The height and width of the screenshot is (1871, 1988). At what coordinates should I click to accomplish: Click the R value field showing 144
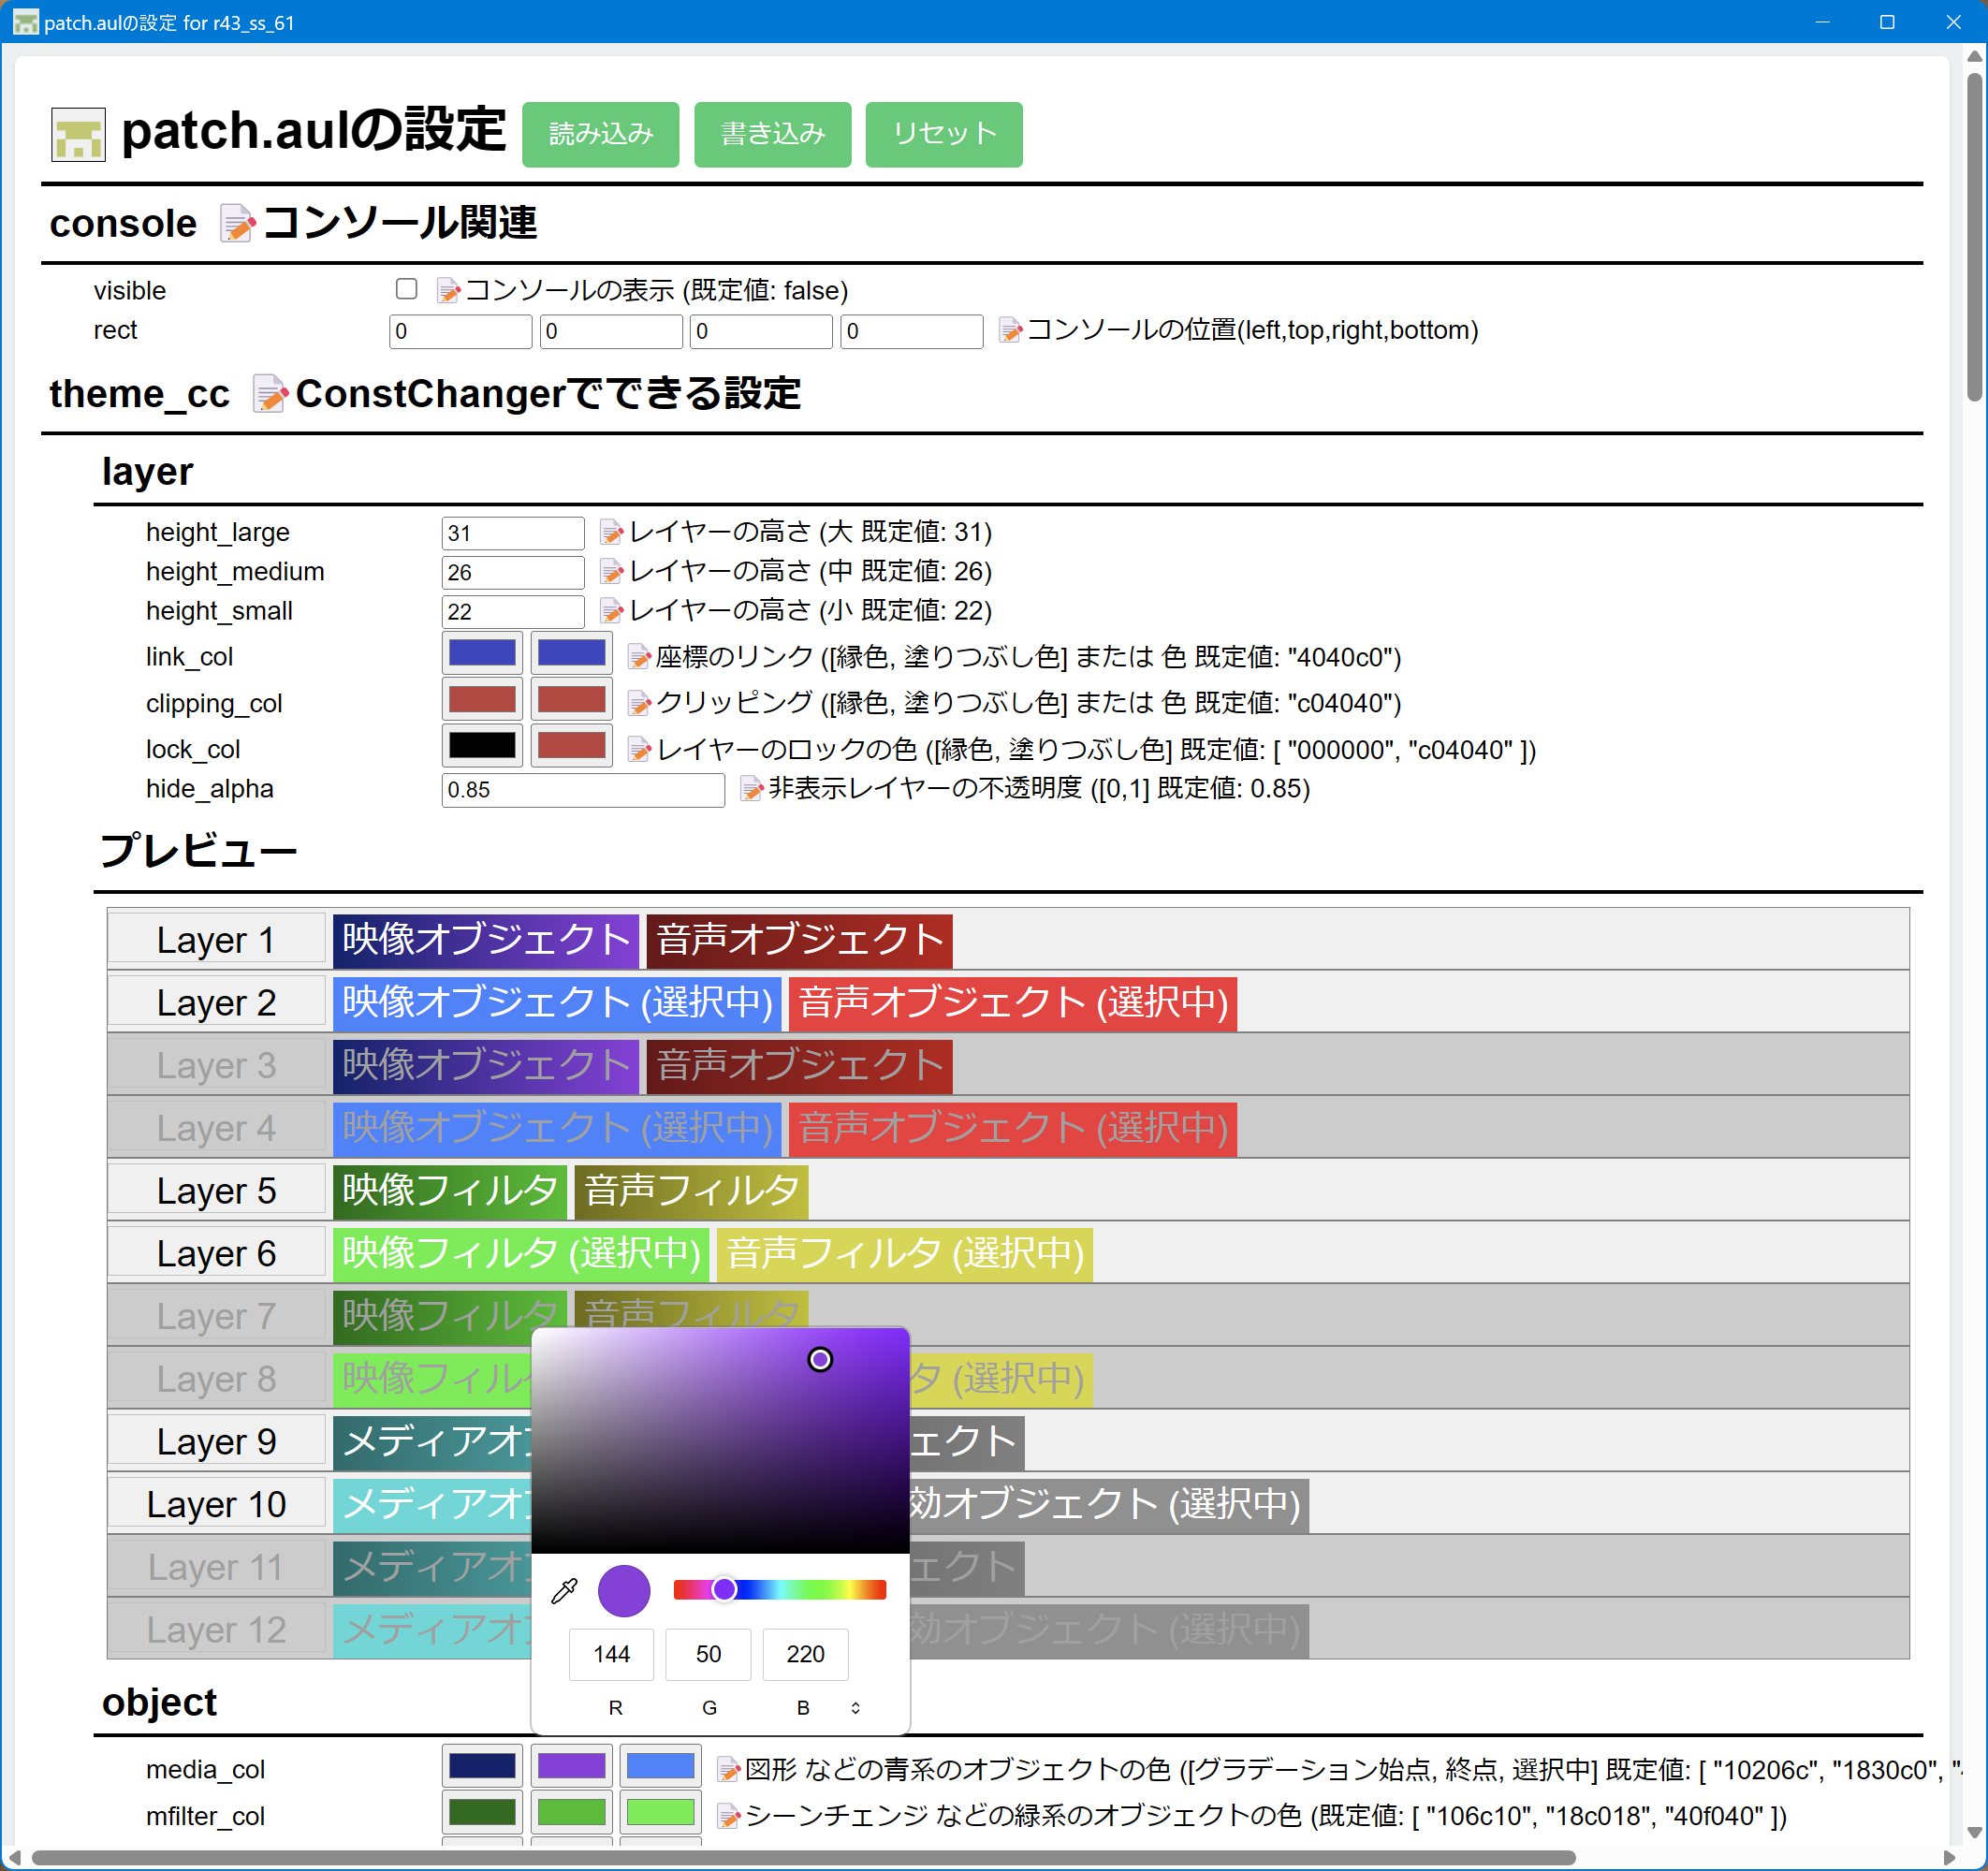pos(611,1655)
